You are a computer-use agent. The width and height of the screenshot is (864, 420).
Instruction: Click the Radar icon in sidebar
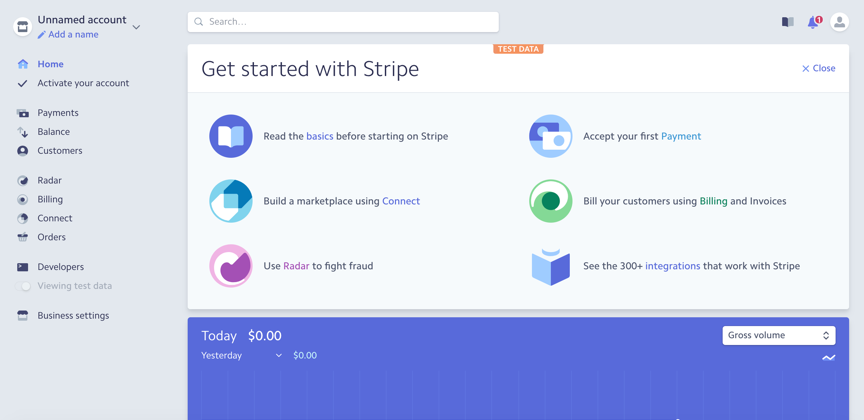23,180
